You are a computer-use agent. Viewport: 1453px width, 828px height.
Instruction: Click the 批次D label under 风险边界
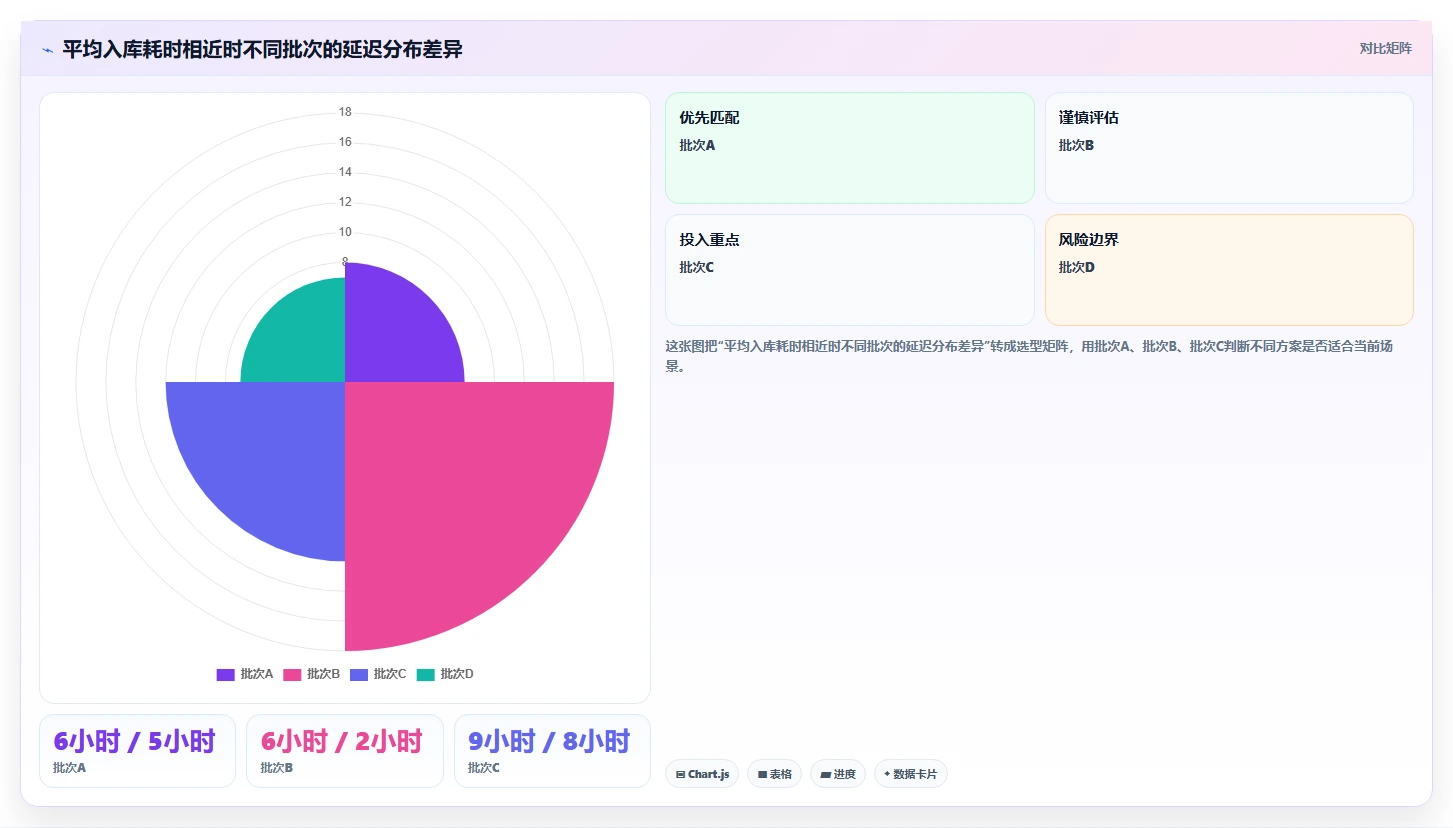(x=1077, y=267)
